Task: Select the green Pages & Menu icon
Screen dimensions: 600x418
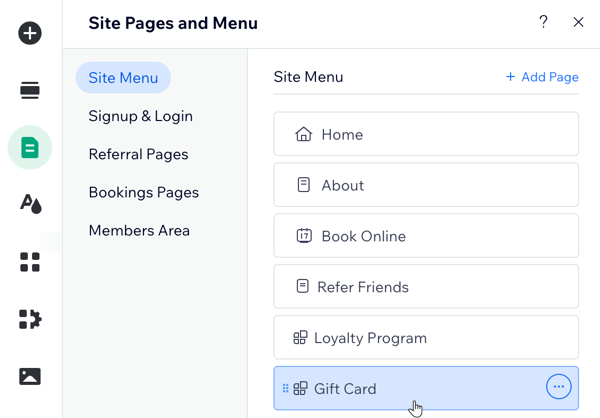Action: point(30,147)
